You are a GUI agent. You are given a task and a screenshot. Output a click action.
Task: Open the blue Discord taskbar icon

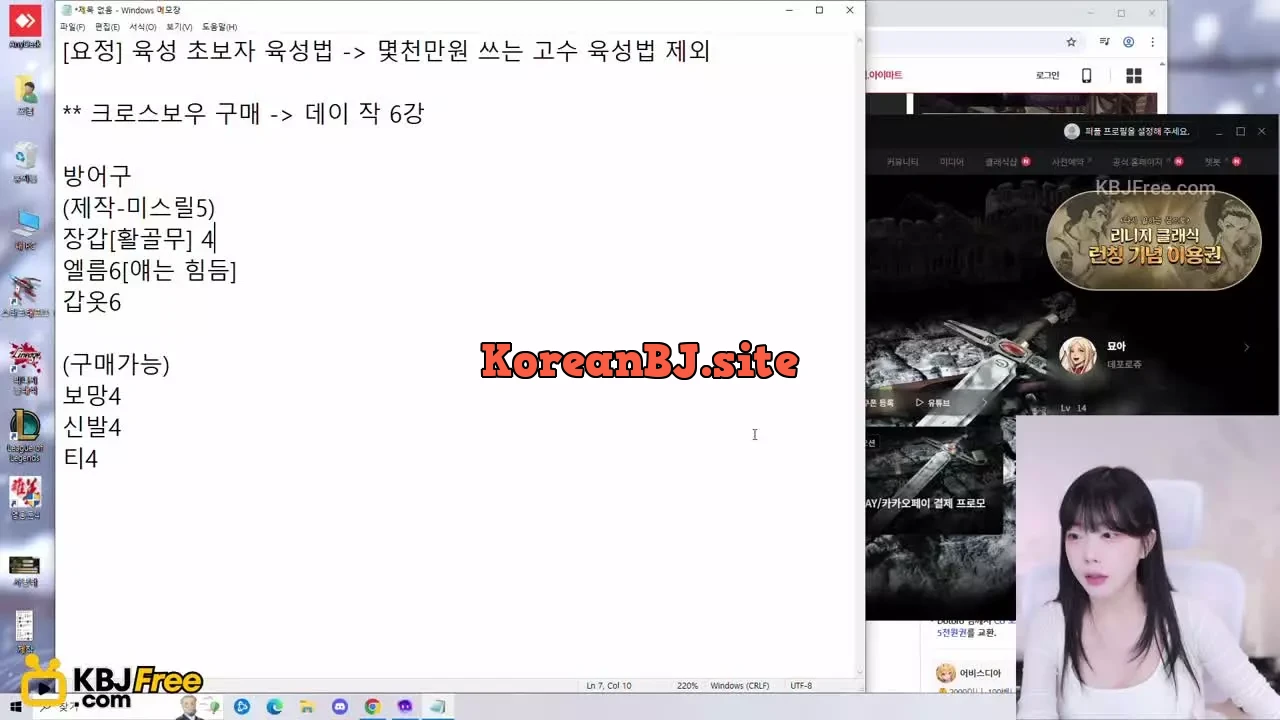[339, 707]
